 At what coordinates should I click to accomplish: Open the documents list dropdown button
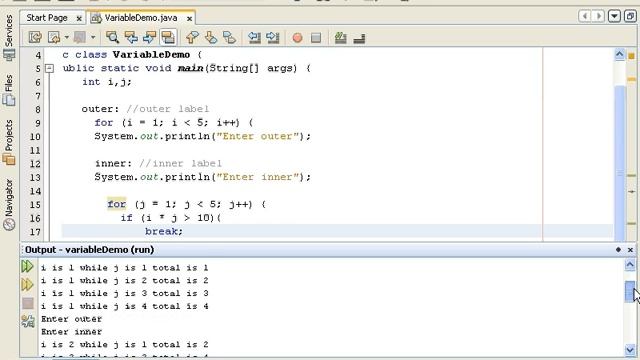[x=614, y=16]
